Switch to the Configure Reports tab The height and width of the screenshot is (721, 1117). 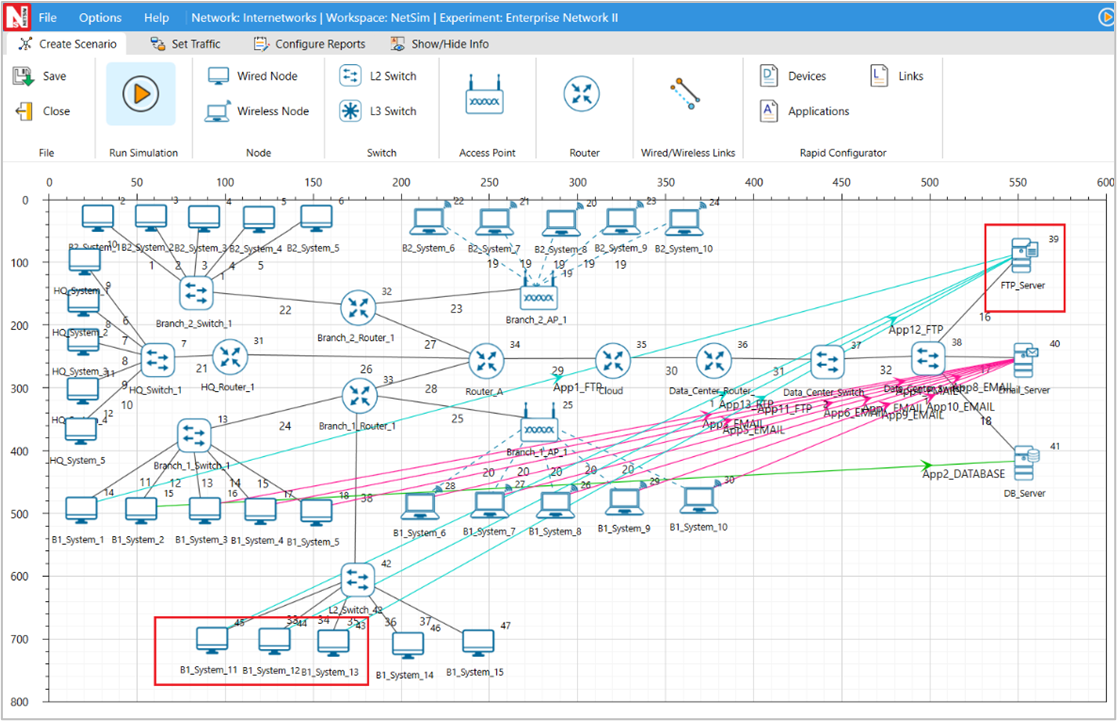pos(309,44)
